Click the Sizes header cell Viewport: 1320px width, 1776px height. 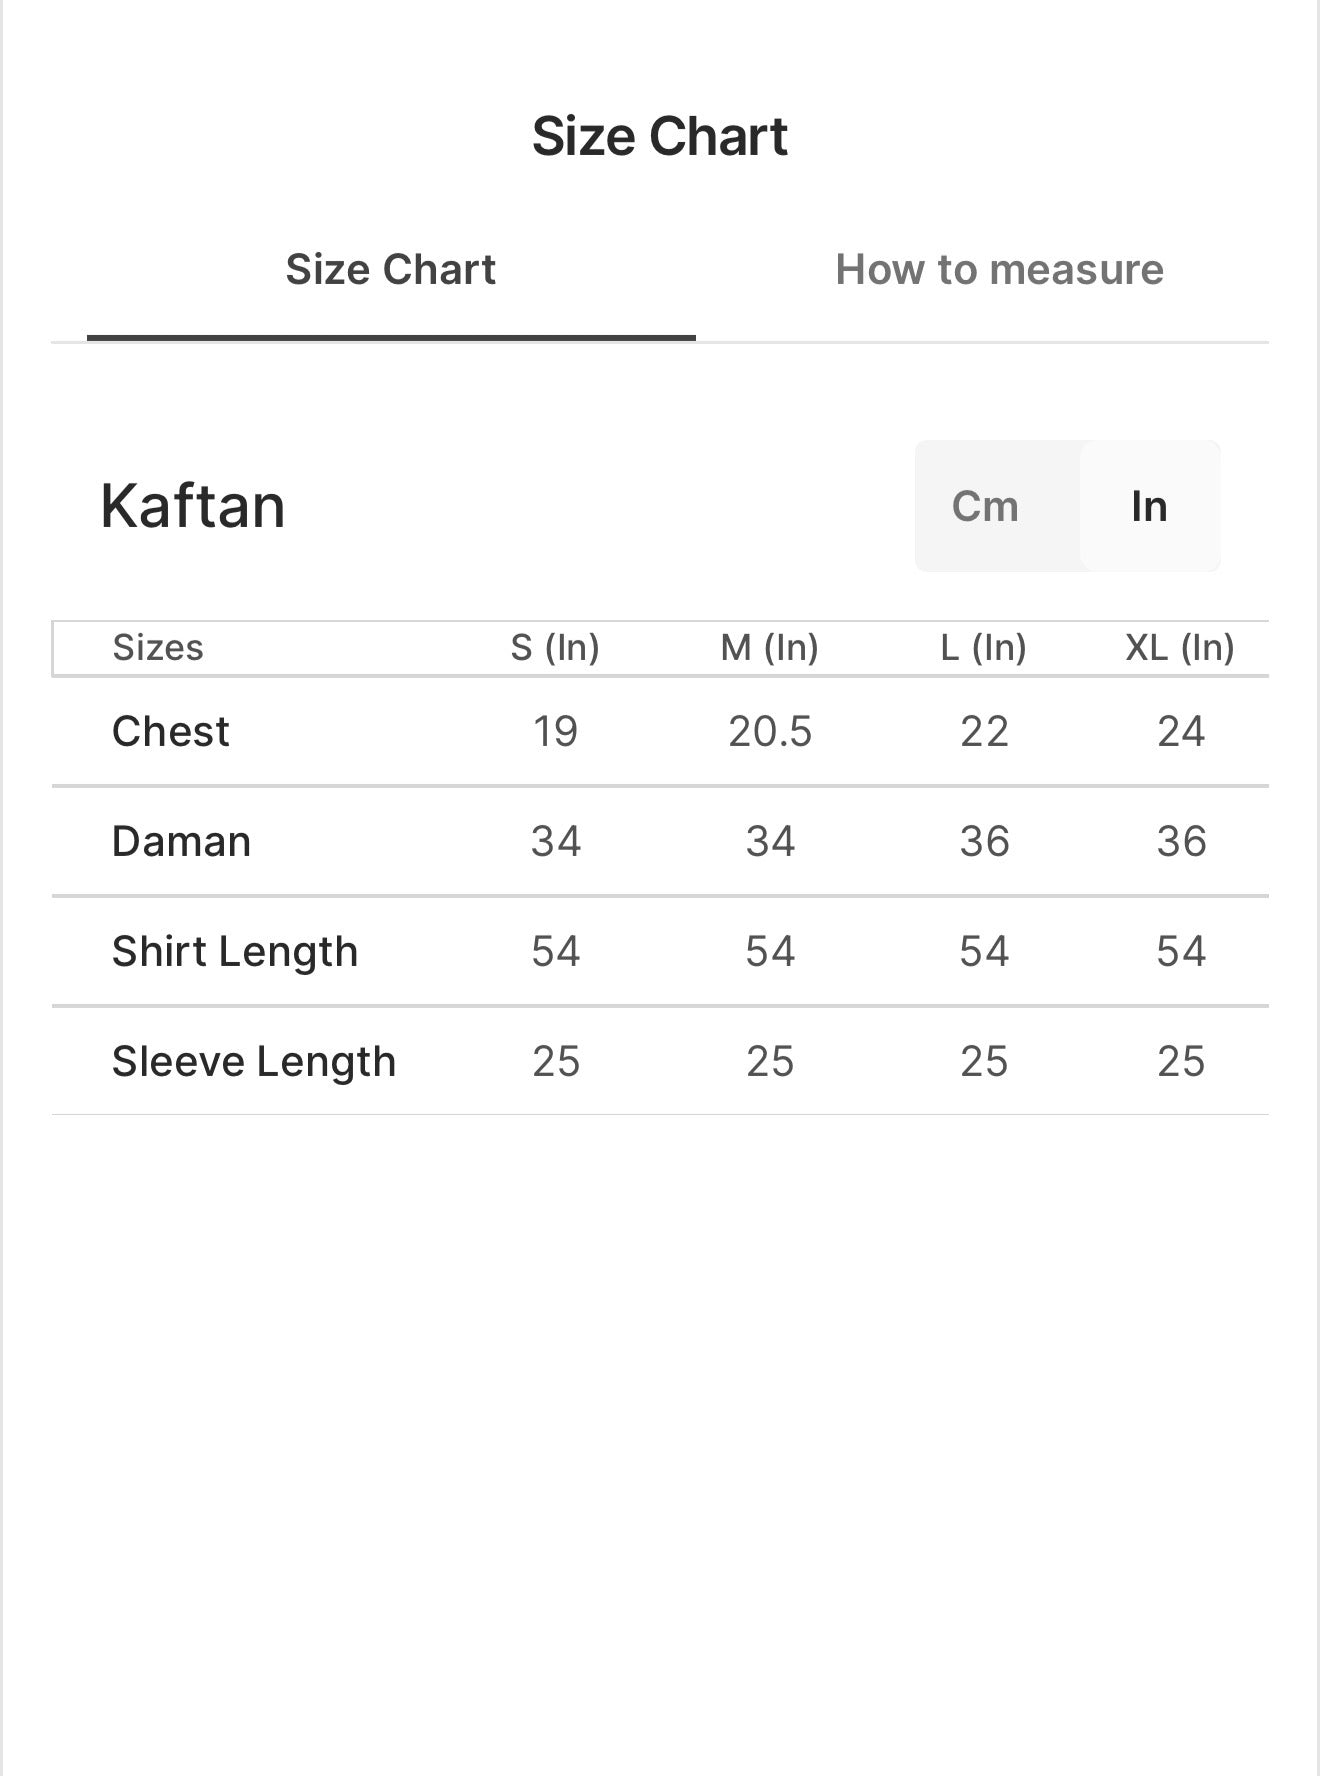(x=158, y=648)
